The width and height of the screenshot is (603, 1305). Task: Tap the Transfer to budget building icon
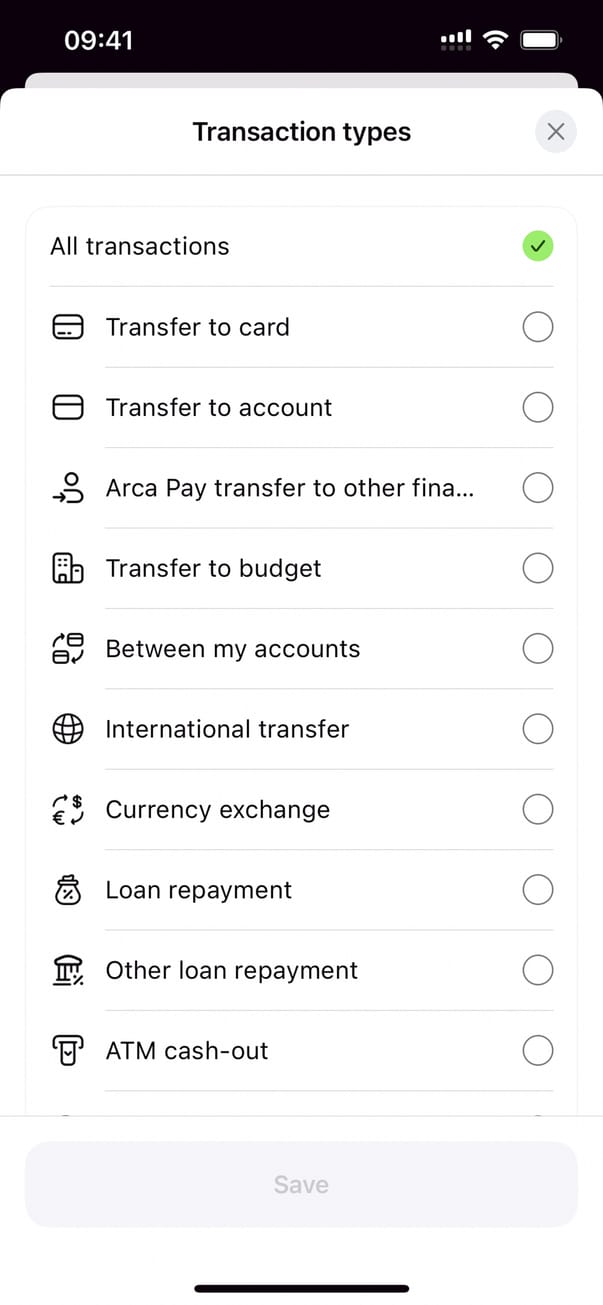(67, 568)
